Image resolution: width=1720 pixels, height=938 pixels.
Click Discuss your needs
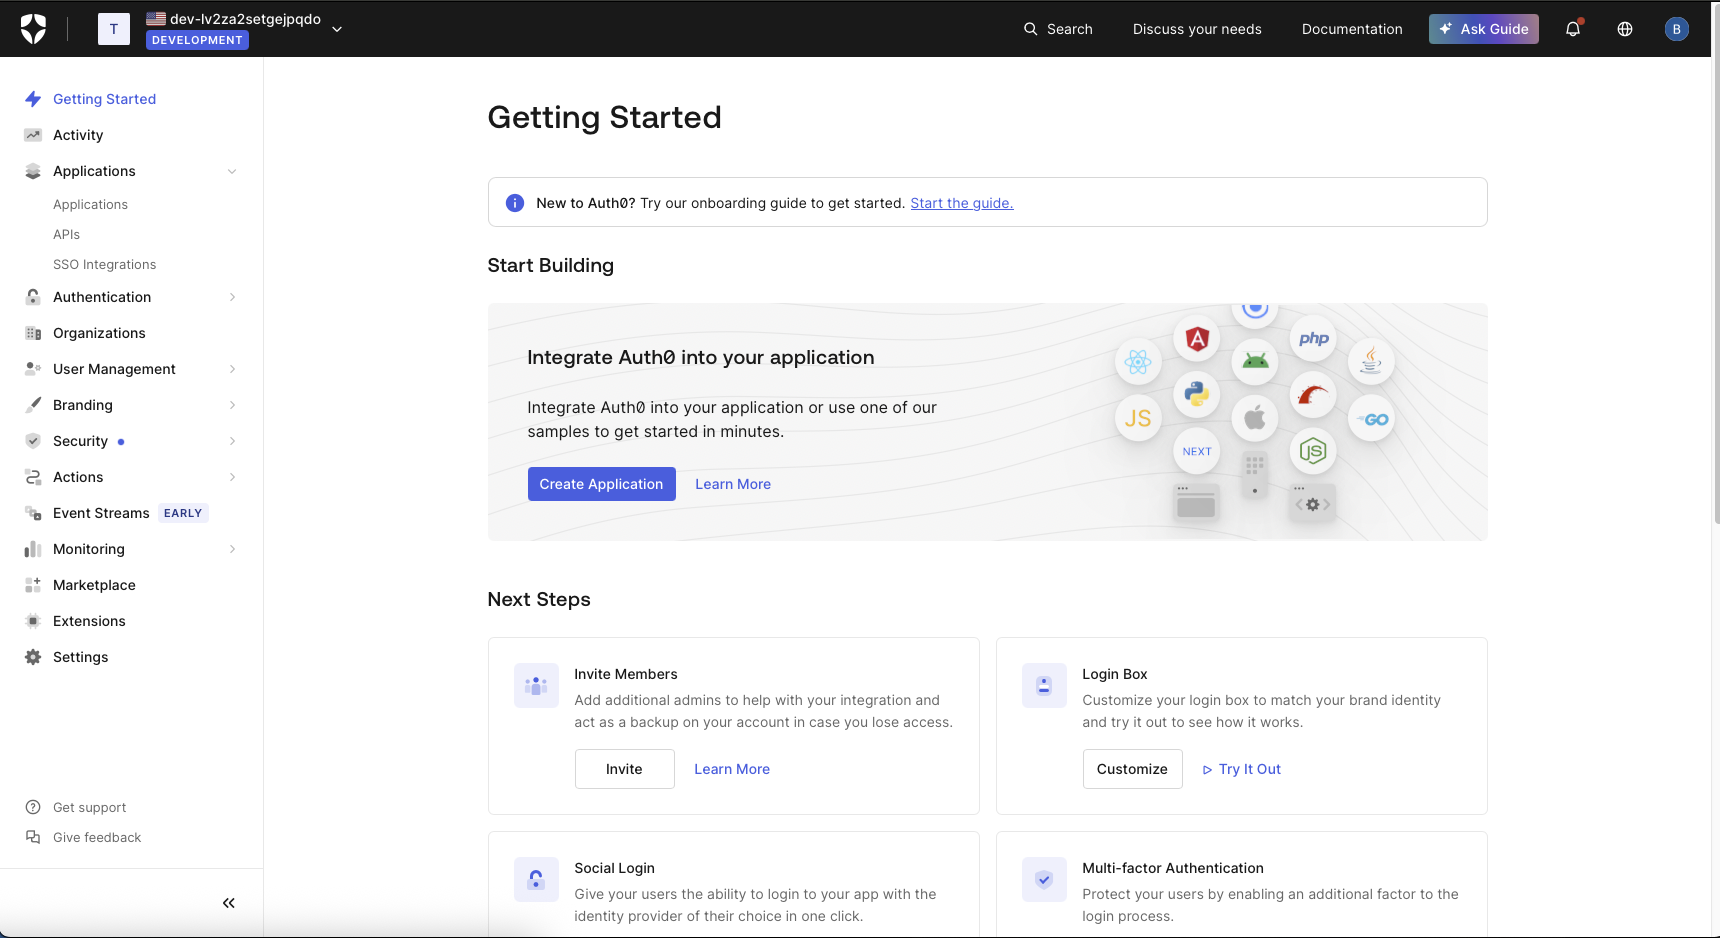tap(1197, 29)
